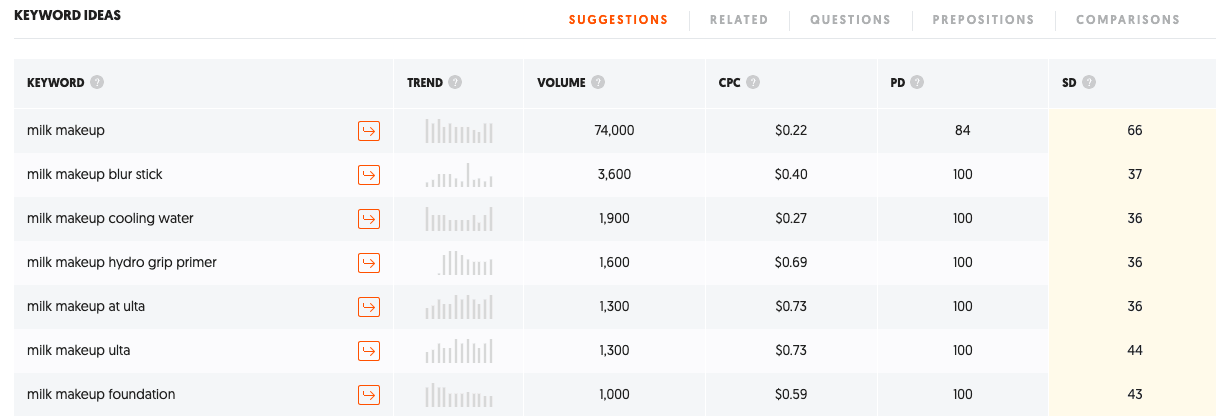
Task: Open arrow icon for milk makeup at ulta
Action: [x=369, y=307]
